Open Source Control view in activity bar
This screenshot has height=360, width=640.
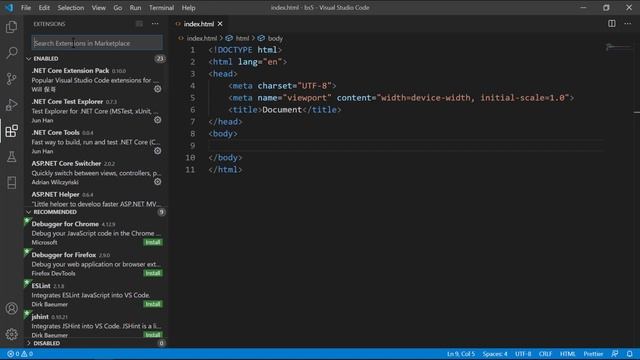coord(11,79)
